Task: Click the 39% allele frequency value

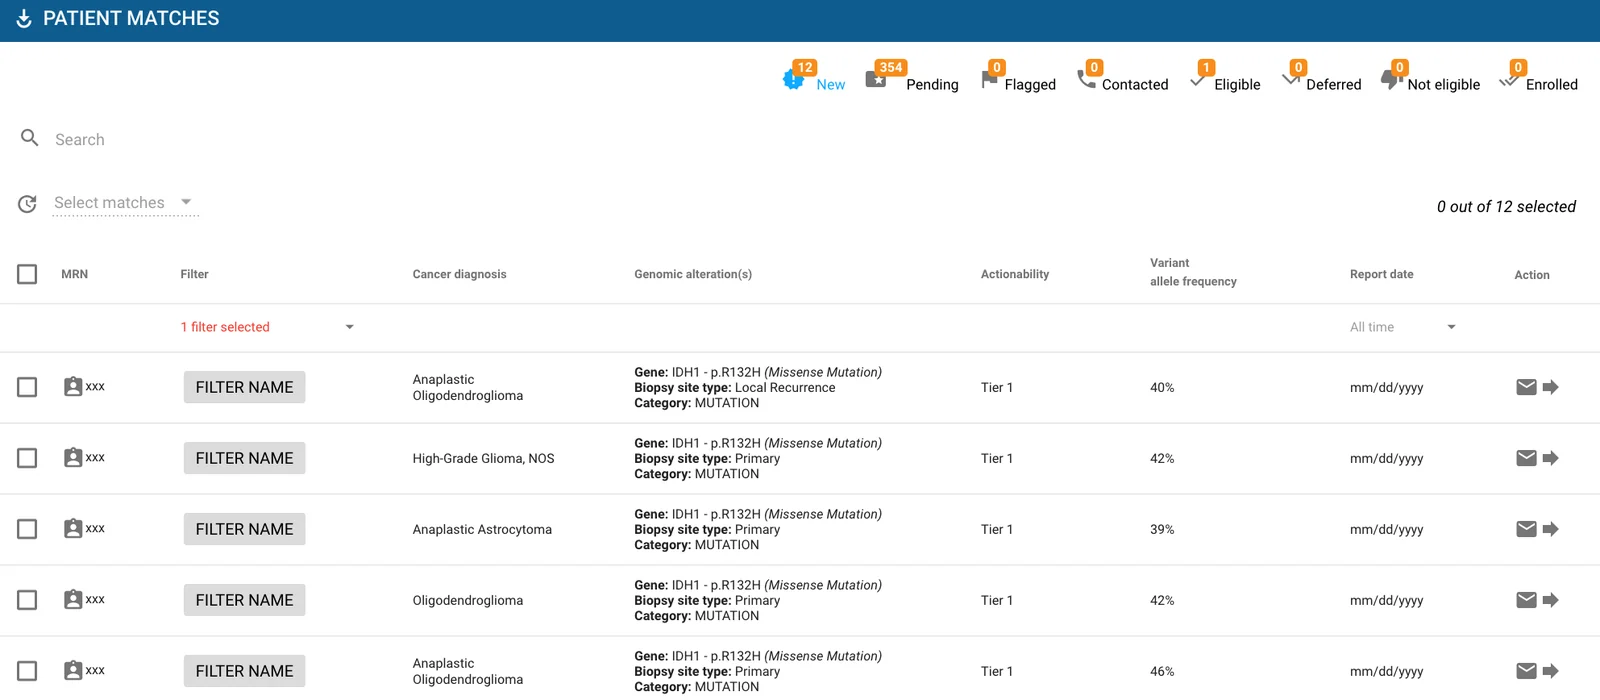Action: (1162, 530)
